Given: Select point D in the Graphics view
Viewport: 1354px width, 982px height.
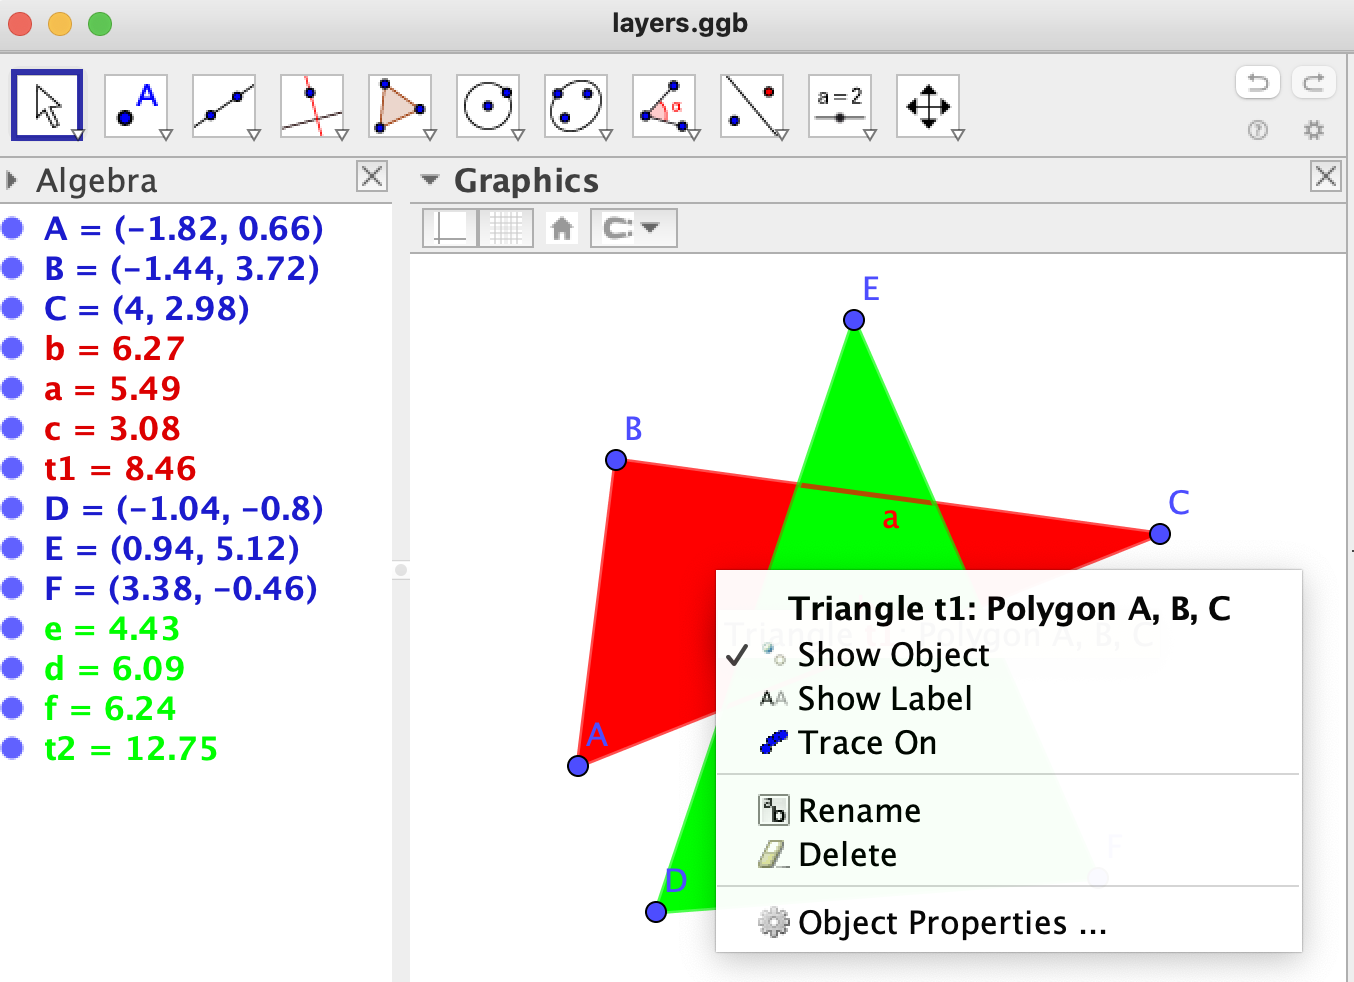Looking at the screenshot, I should coord(656,912).
